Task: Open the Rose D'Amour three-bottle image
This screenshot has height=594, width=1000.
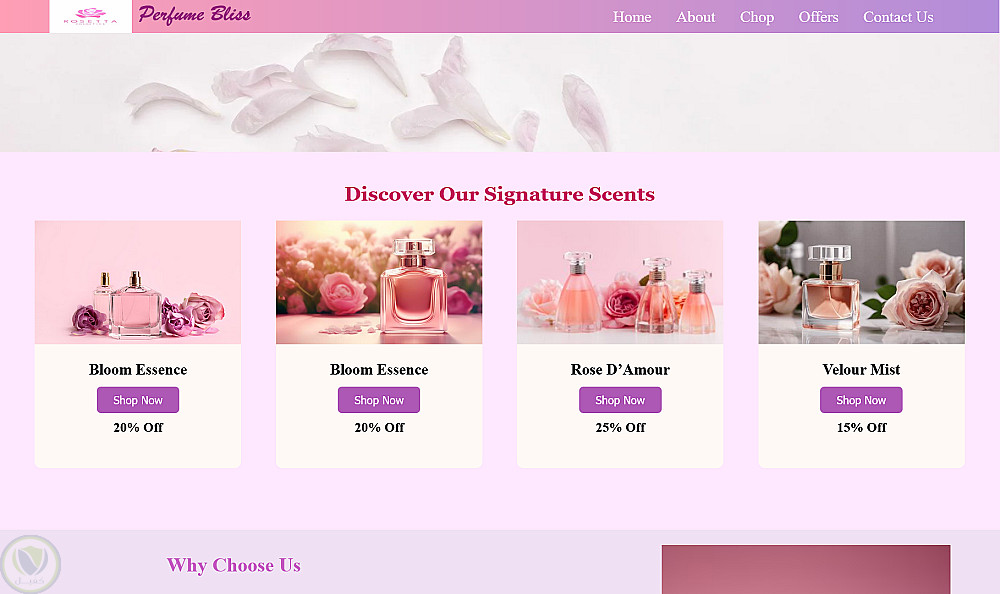Action: click(x=620, y=282)
